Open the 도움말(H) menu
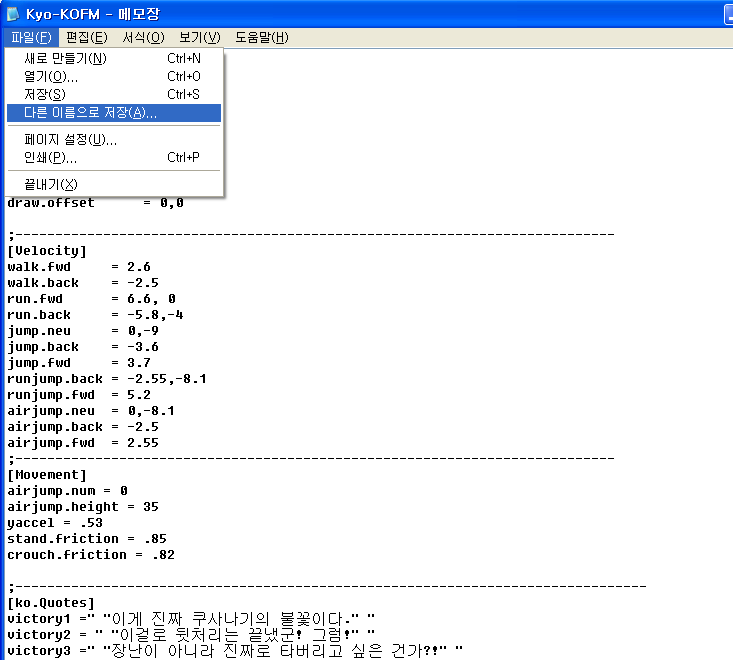This screenshot has height=660, width=733. [x=261, y=37]
